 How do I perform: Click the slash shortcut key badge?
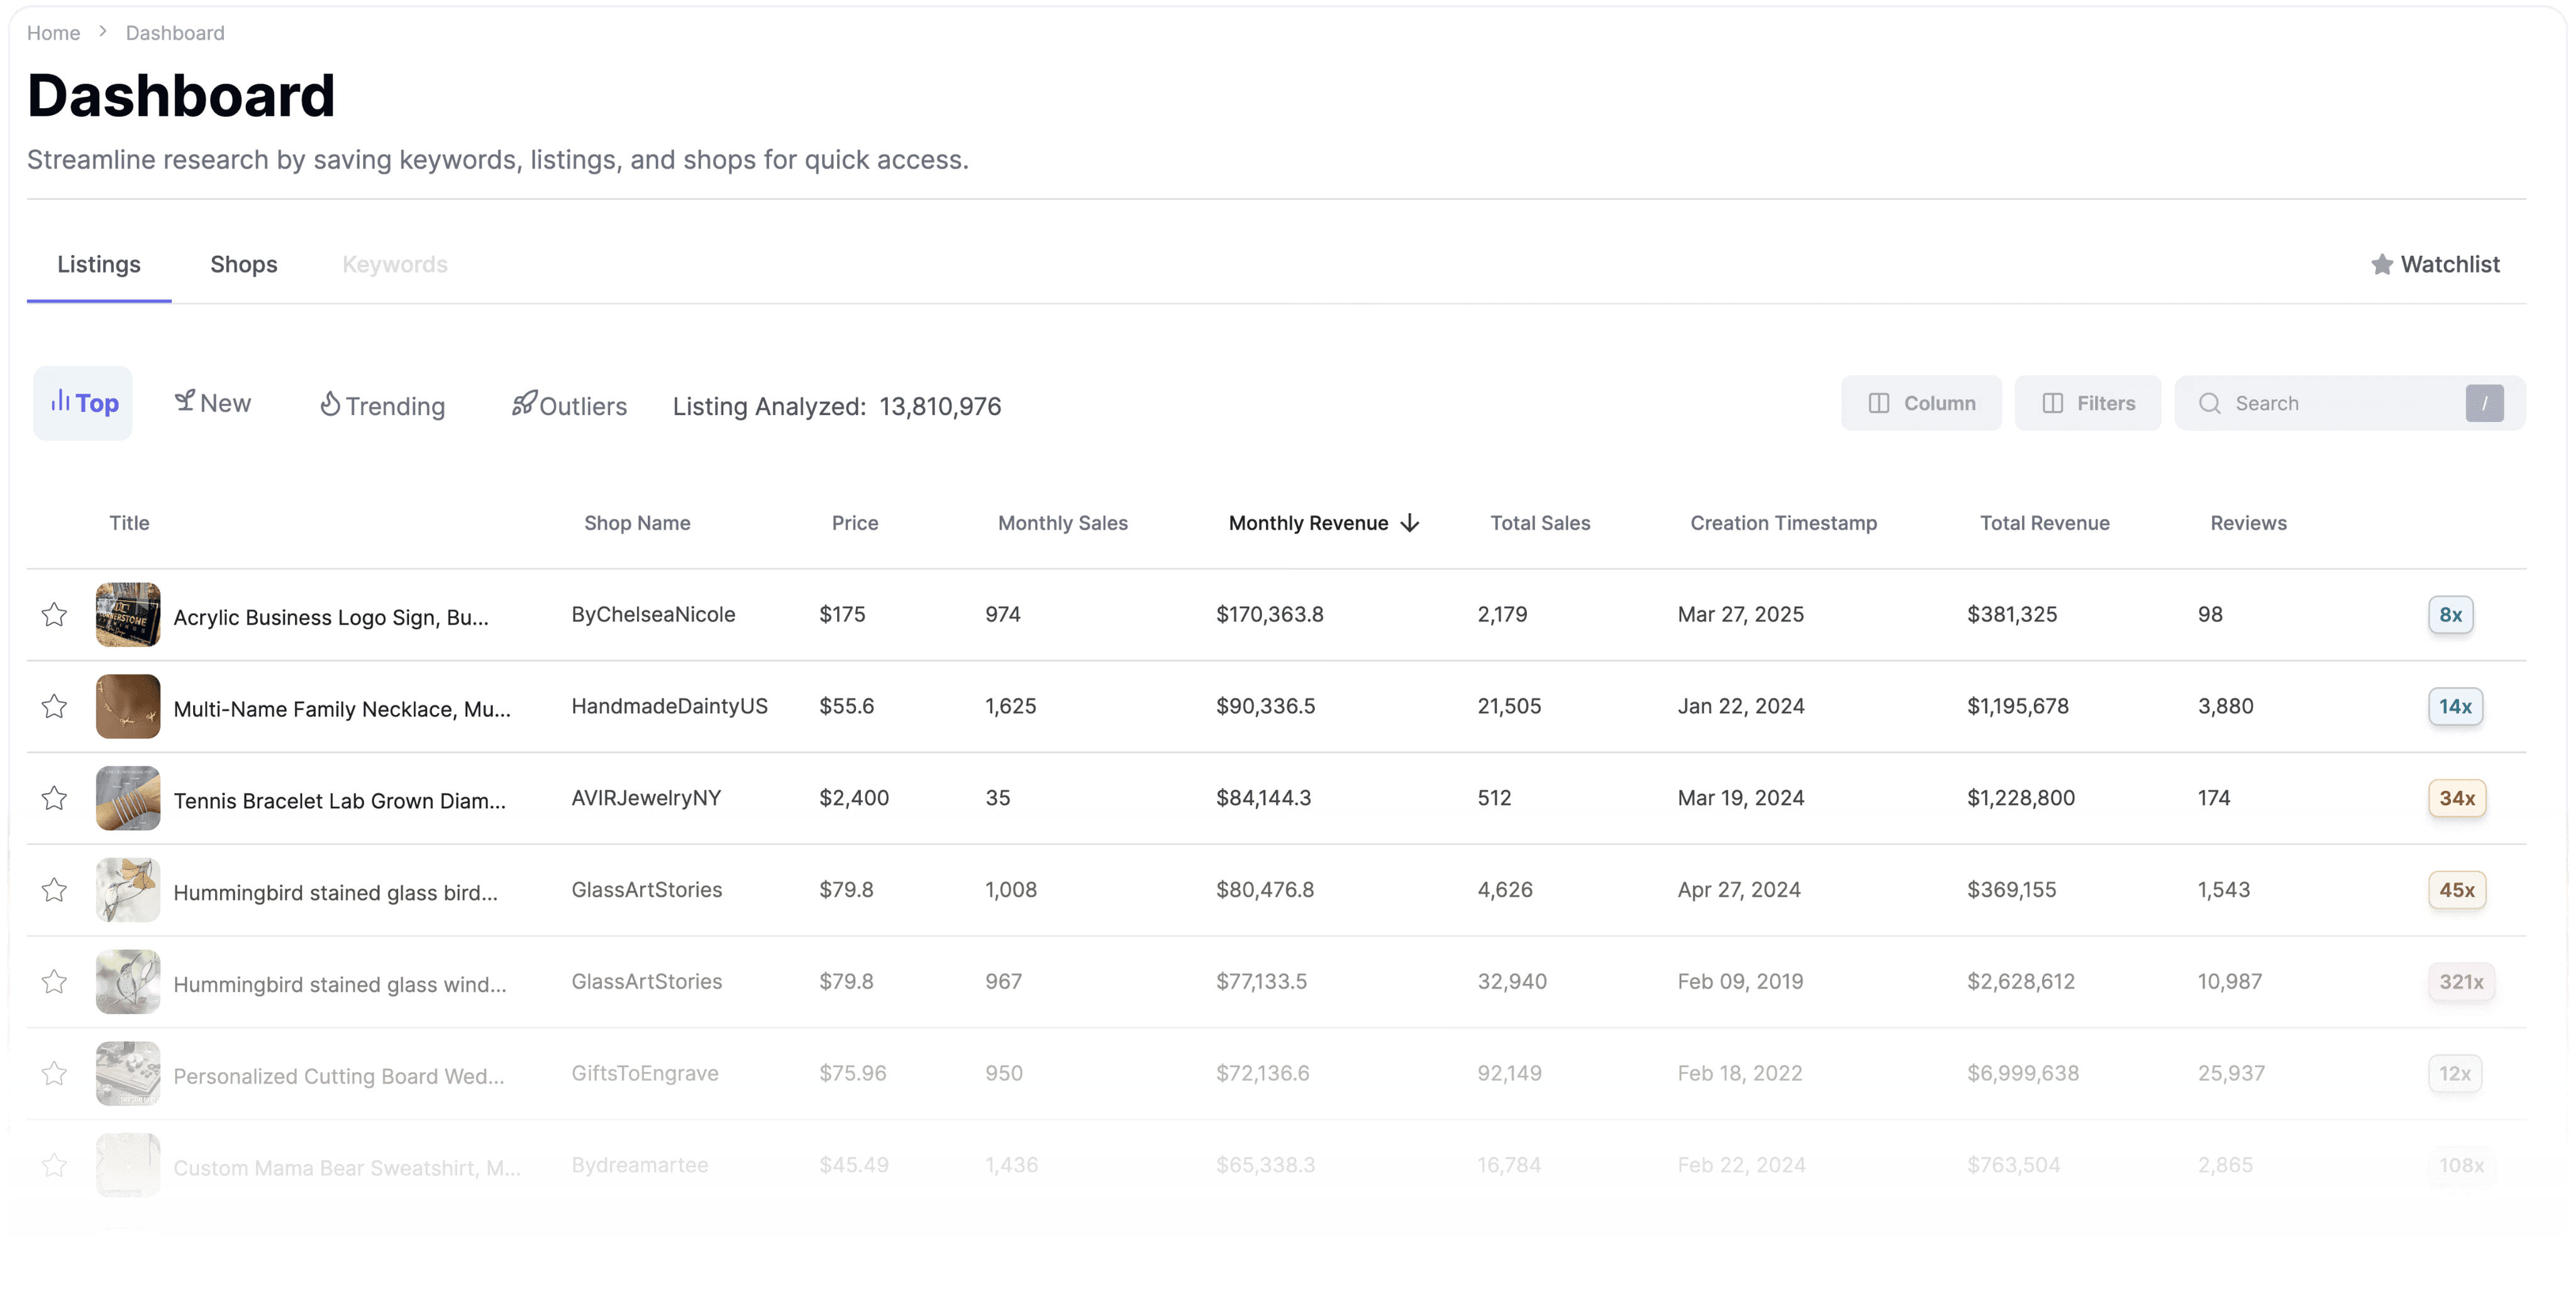(x=2484, y=403)
